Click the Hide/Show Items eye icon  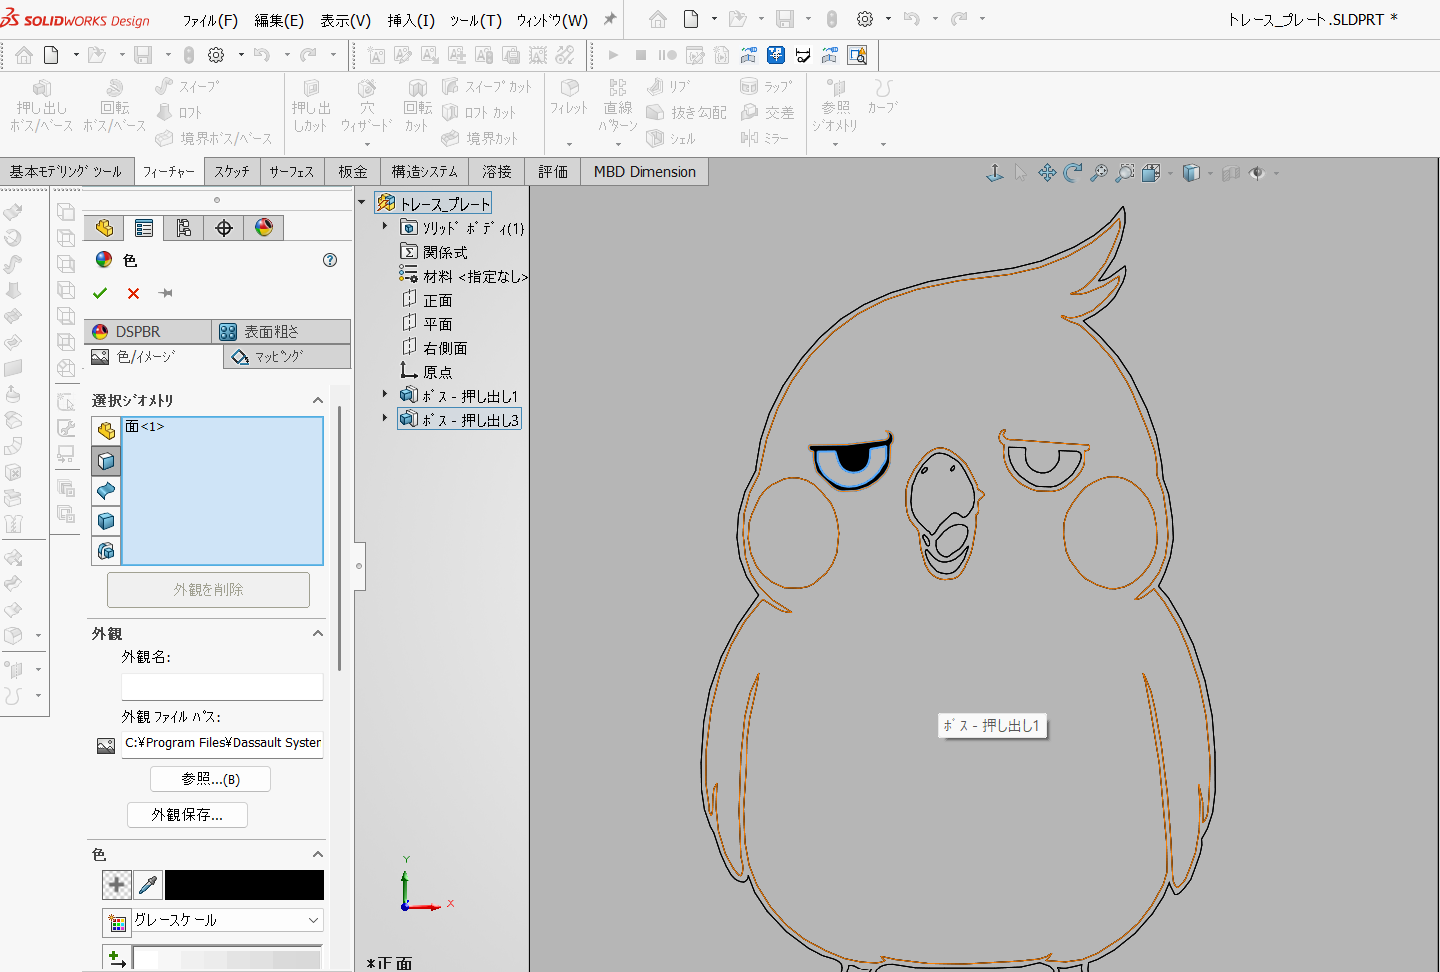tap(1256, 173)
